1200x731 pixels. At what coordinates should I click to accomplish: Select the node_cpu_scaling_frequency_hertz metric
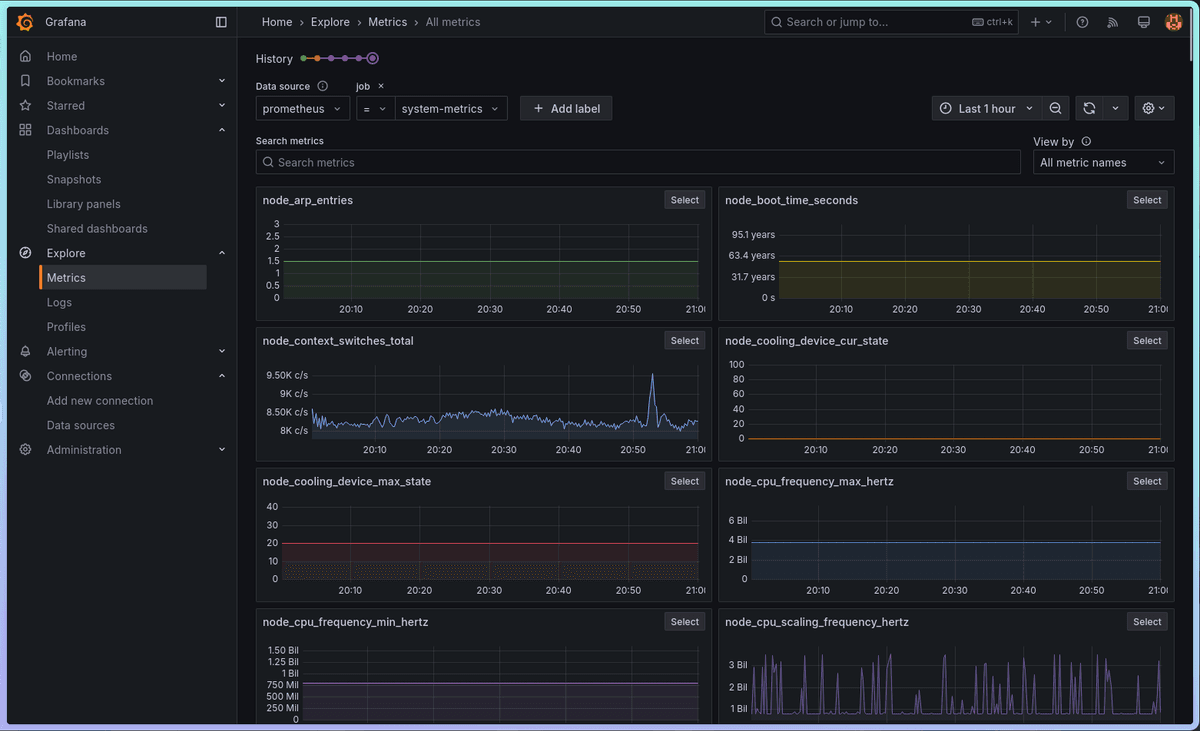point(1147,622)
